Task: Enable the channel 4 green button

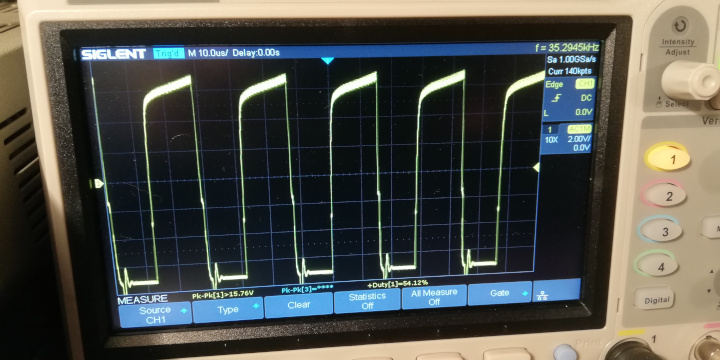Action: [x=657, y=265]
